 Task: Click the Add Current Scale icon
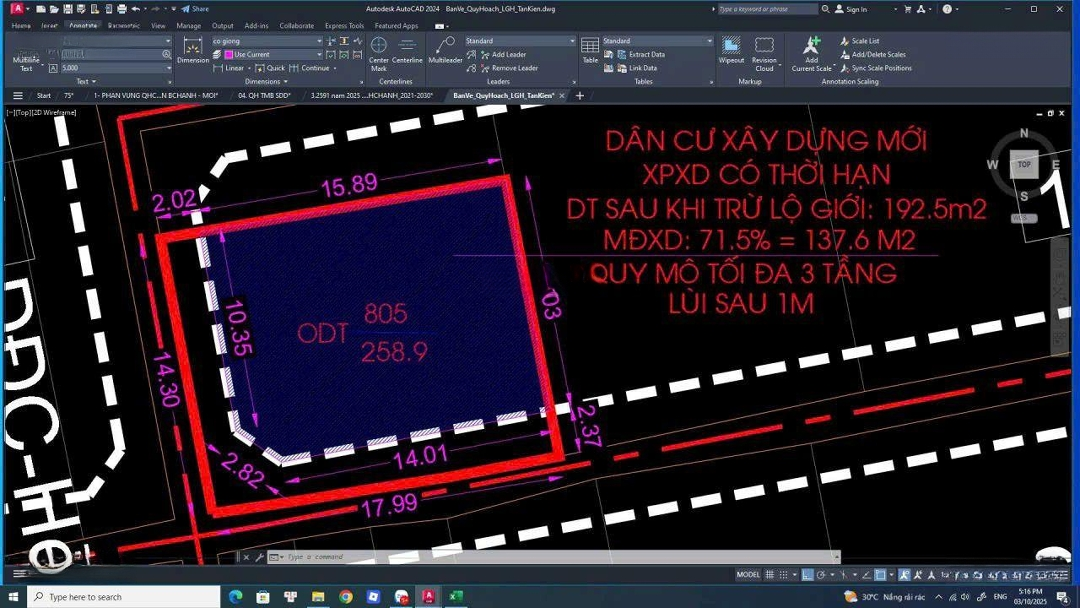(811, 50)
